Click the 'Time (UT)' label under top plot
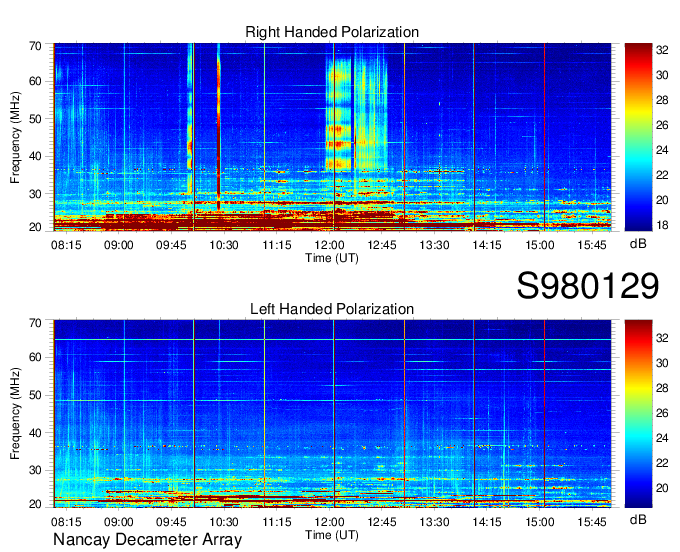The height and width of the screenshot is (552, 680). coord(332,258)
